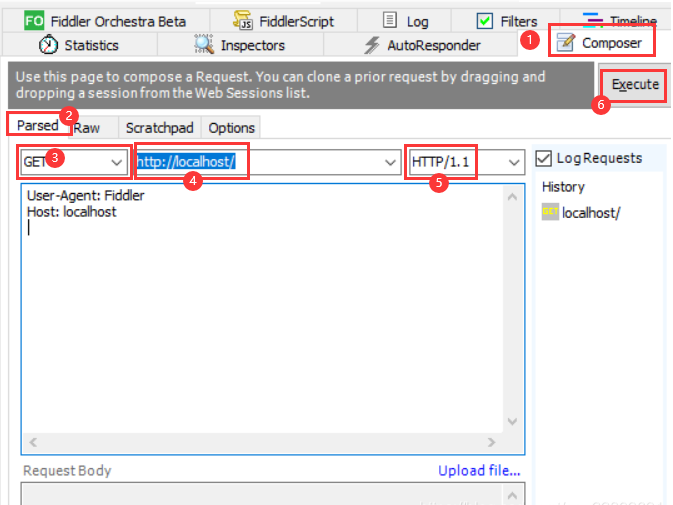The width and height of the screenshot is (673, 505).
Task: Switch to the Filters tab
Action: point(505,21)
